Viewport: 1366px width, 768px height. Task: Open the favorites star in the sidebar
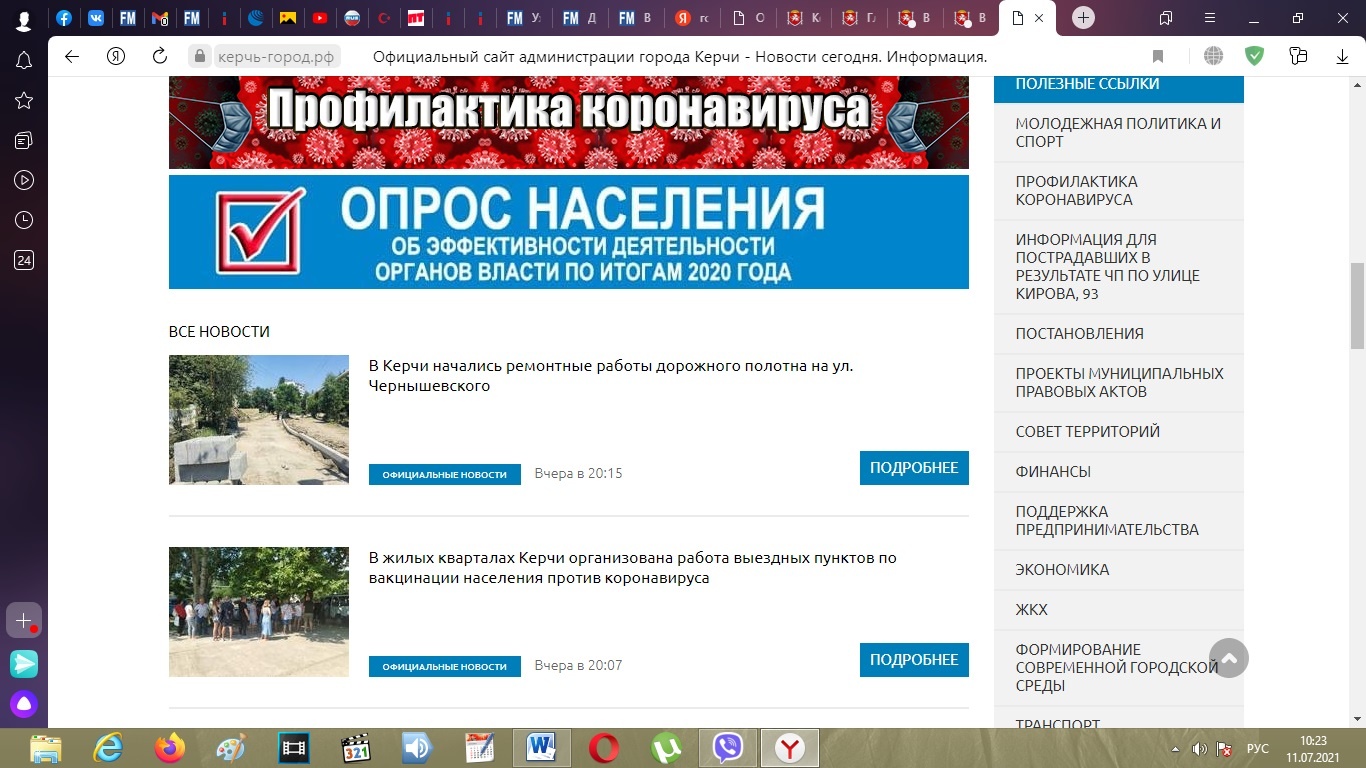pos(24,100)
